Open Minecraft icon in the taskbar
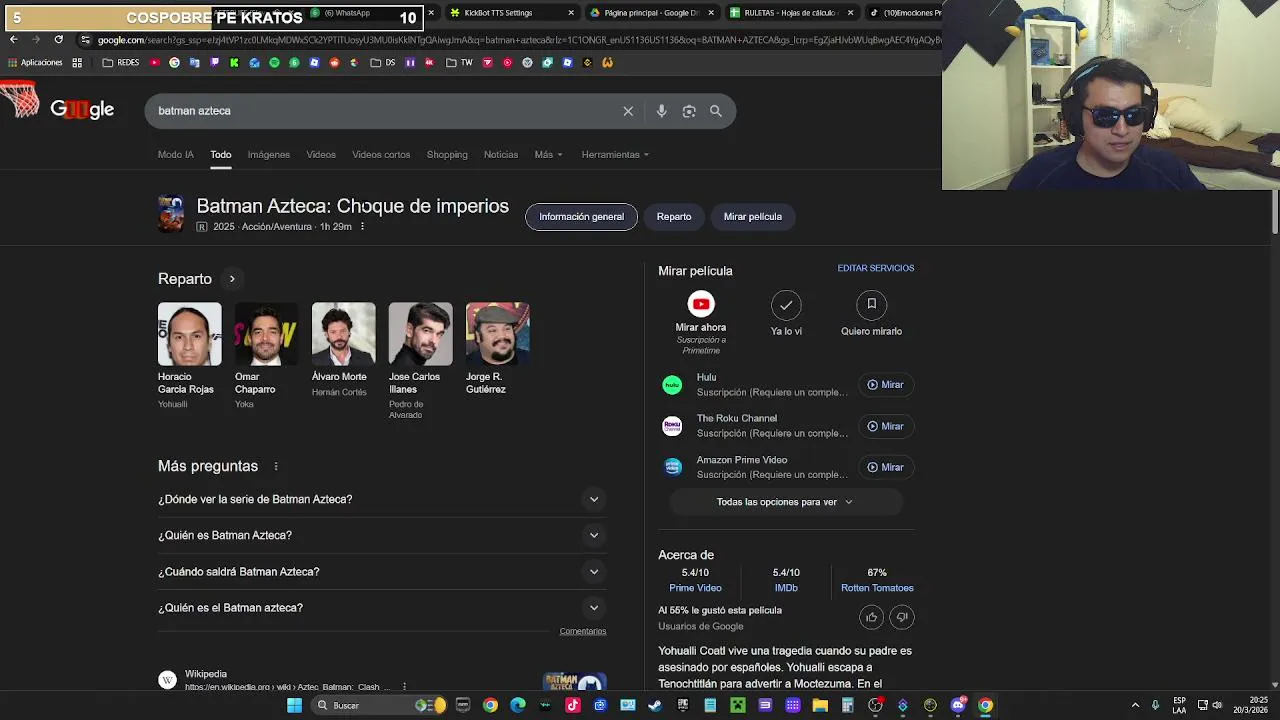 click(738, 705)
